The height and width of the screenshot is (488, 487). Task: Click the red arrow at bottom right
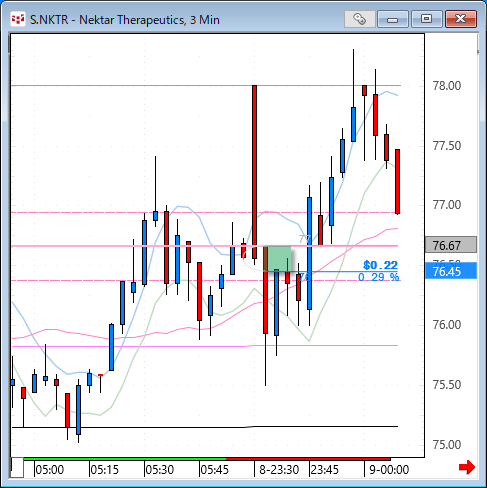pyautogui.click(x=467, y=467)
